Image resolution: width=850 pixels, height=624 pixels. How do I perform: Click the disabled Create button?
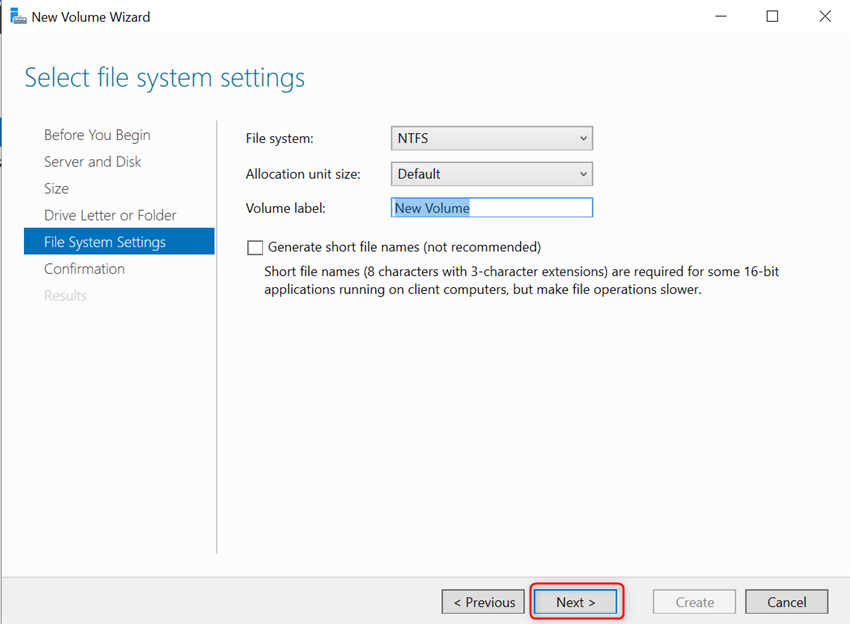pyautogui.click(x=694, y=601)
